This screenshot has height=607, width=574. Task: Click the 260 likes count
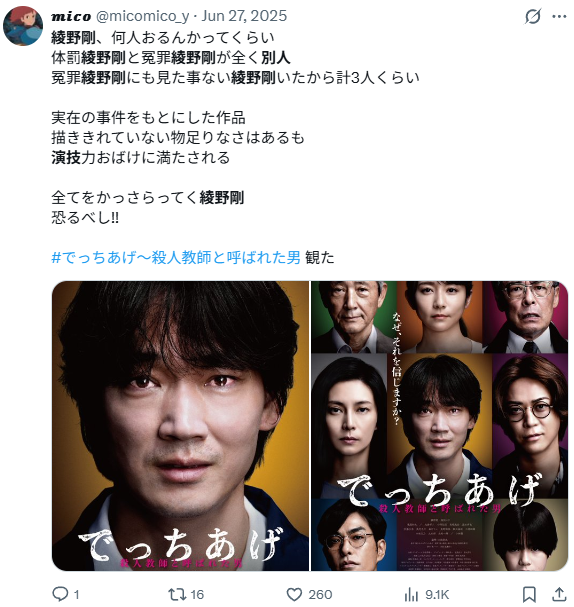pos(320,595)
